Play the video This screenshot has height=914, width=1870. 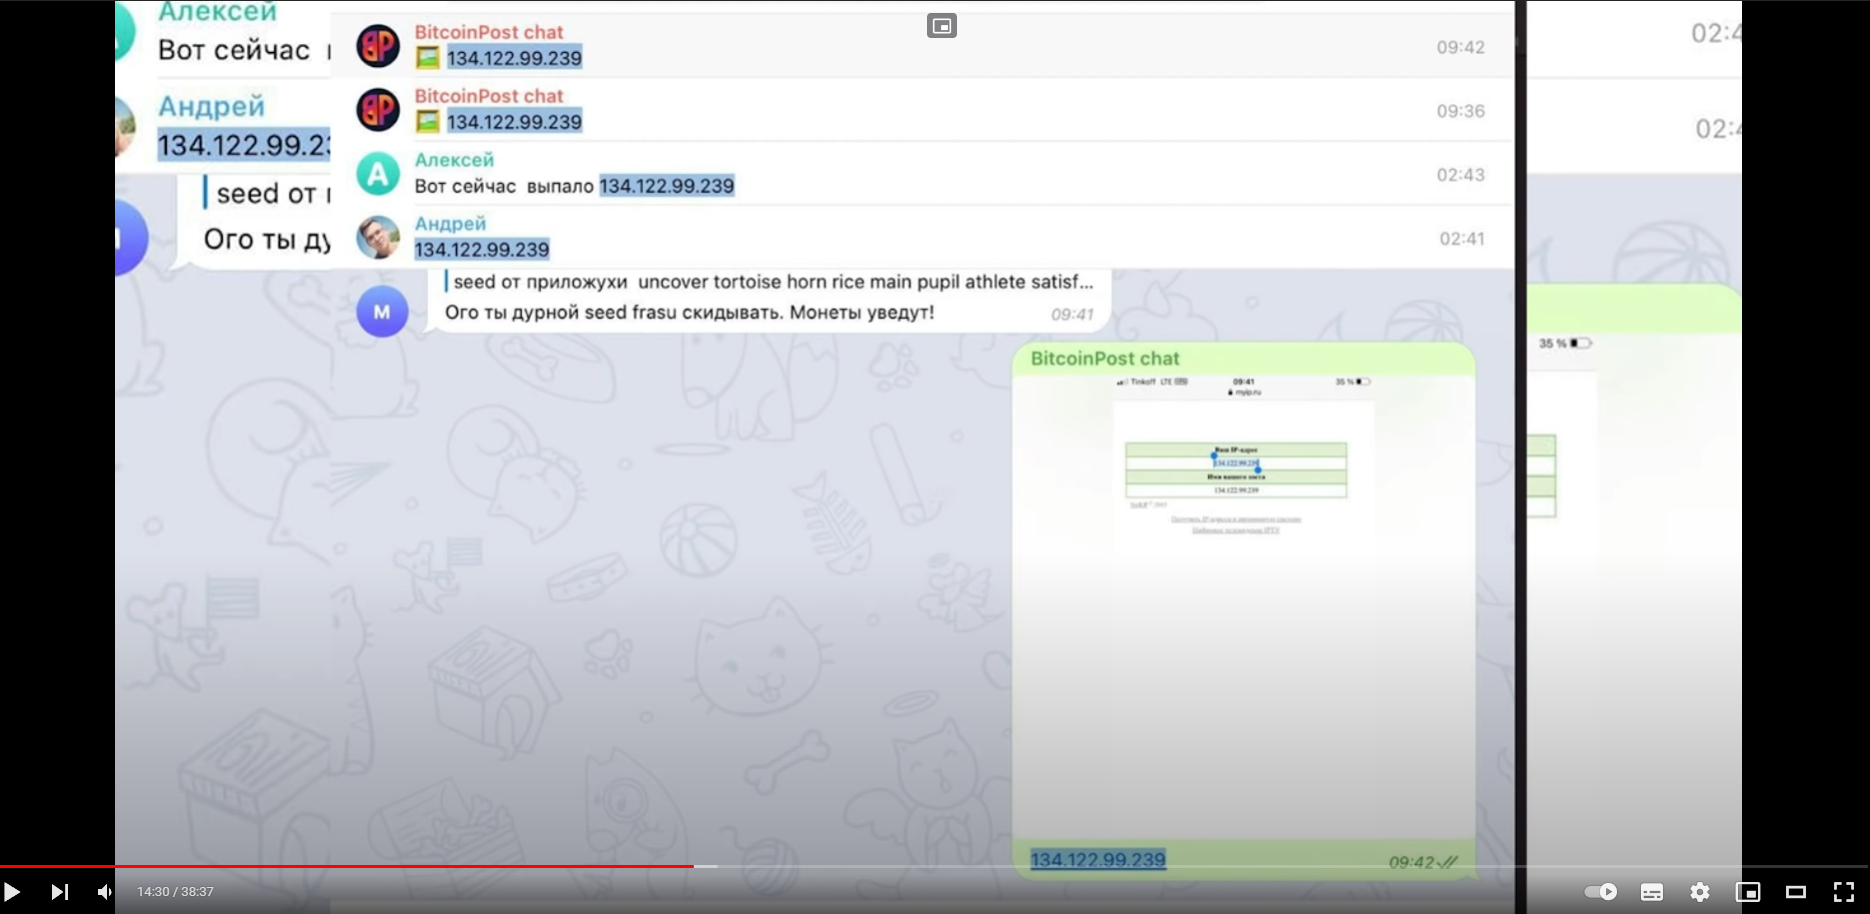pyautogui.click(x=12, y=891)
